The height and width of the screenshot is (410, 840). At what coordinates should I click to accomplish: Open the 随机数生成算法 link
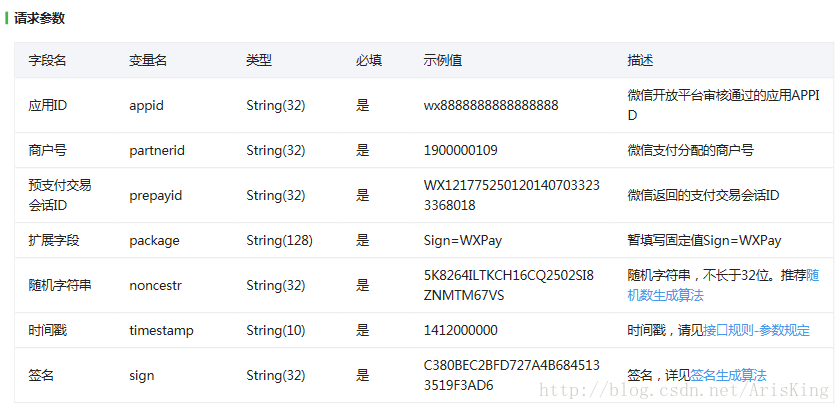tap(723, 285)
